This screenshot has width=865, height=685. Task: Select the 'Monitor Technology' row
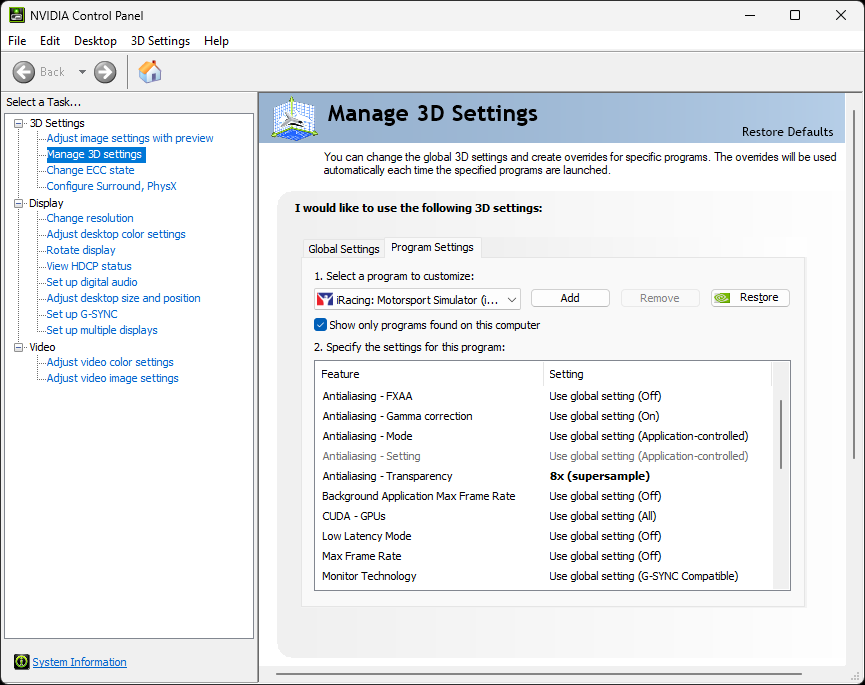(x=543, y=576)
